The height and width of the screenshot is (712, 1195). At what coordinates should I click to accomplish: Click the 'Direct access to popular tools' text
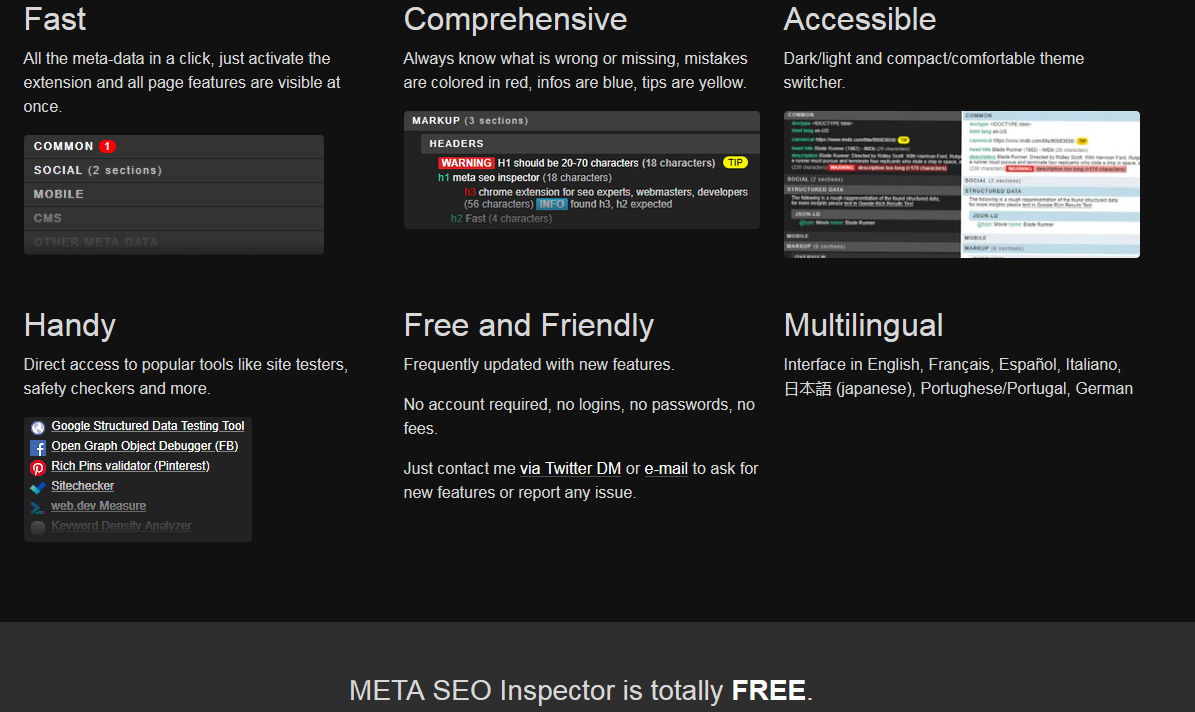click(x=185, y=377)
